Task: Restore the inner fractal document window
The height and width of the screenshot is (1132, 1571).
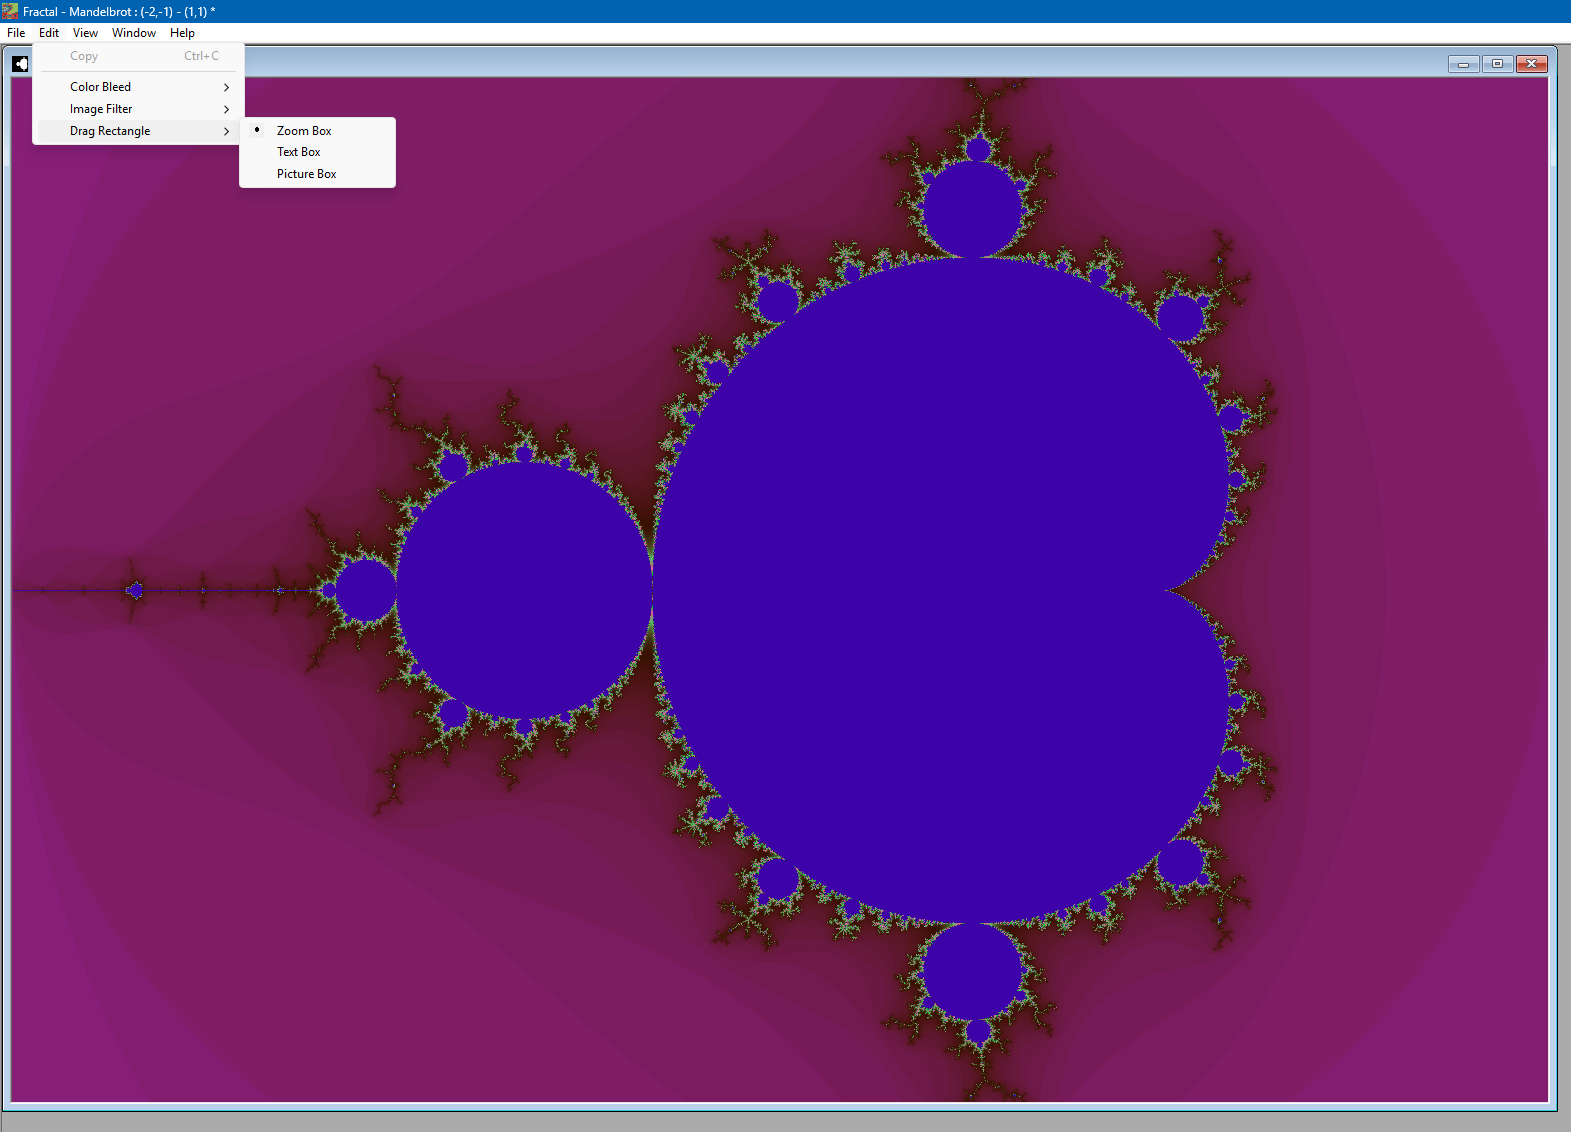Action: click(1497, 64)
